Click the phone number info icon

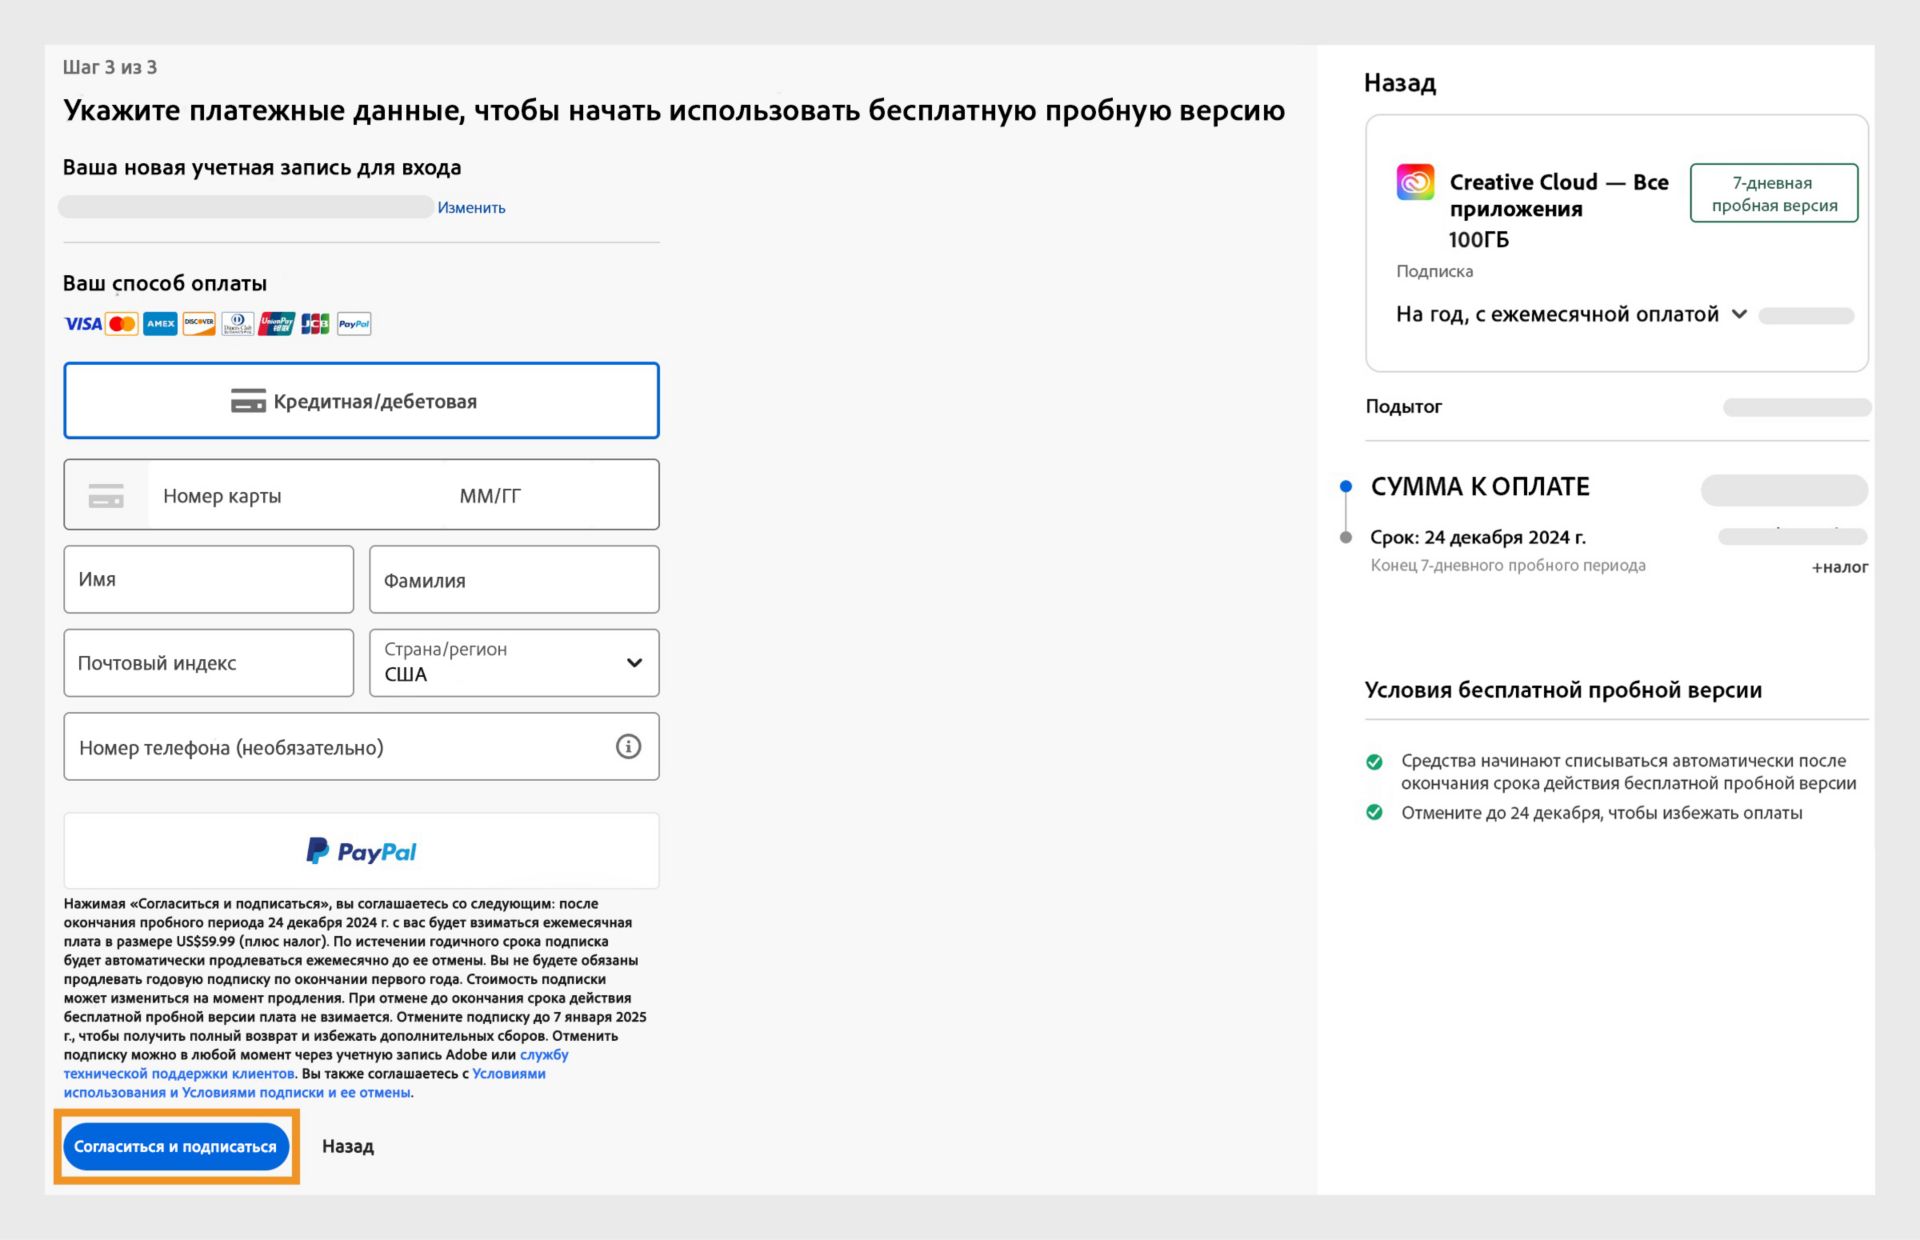click(628, 746)
